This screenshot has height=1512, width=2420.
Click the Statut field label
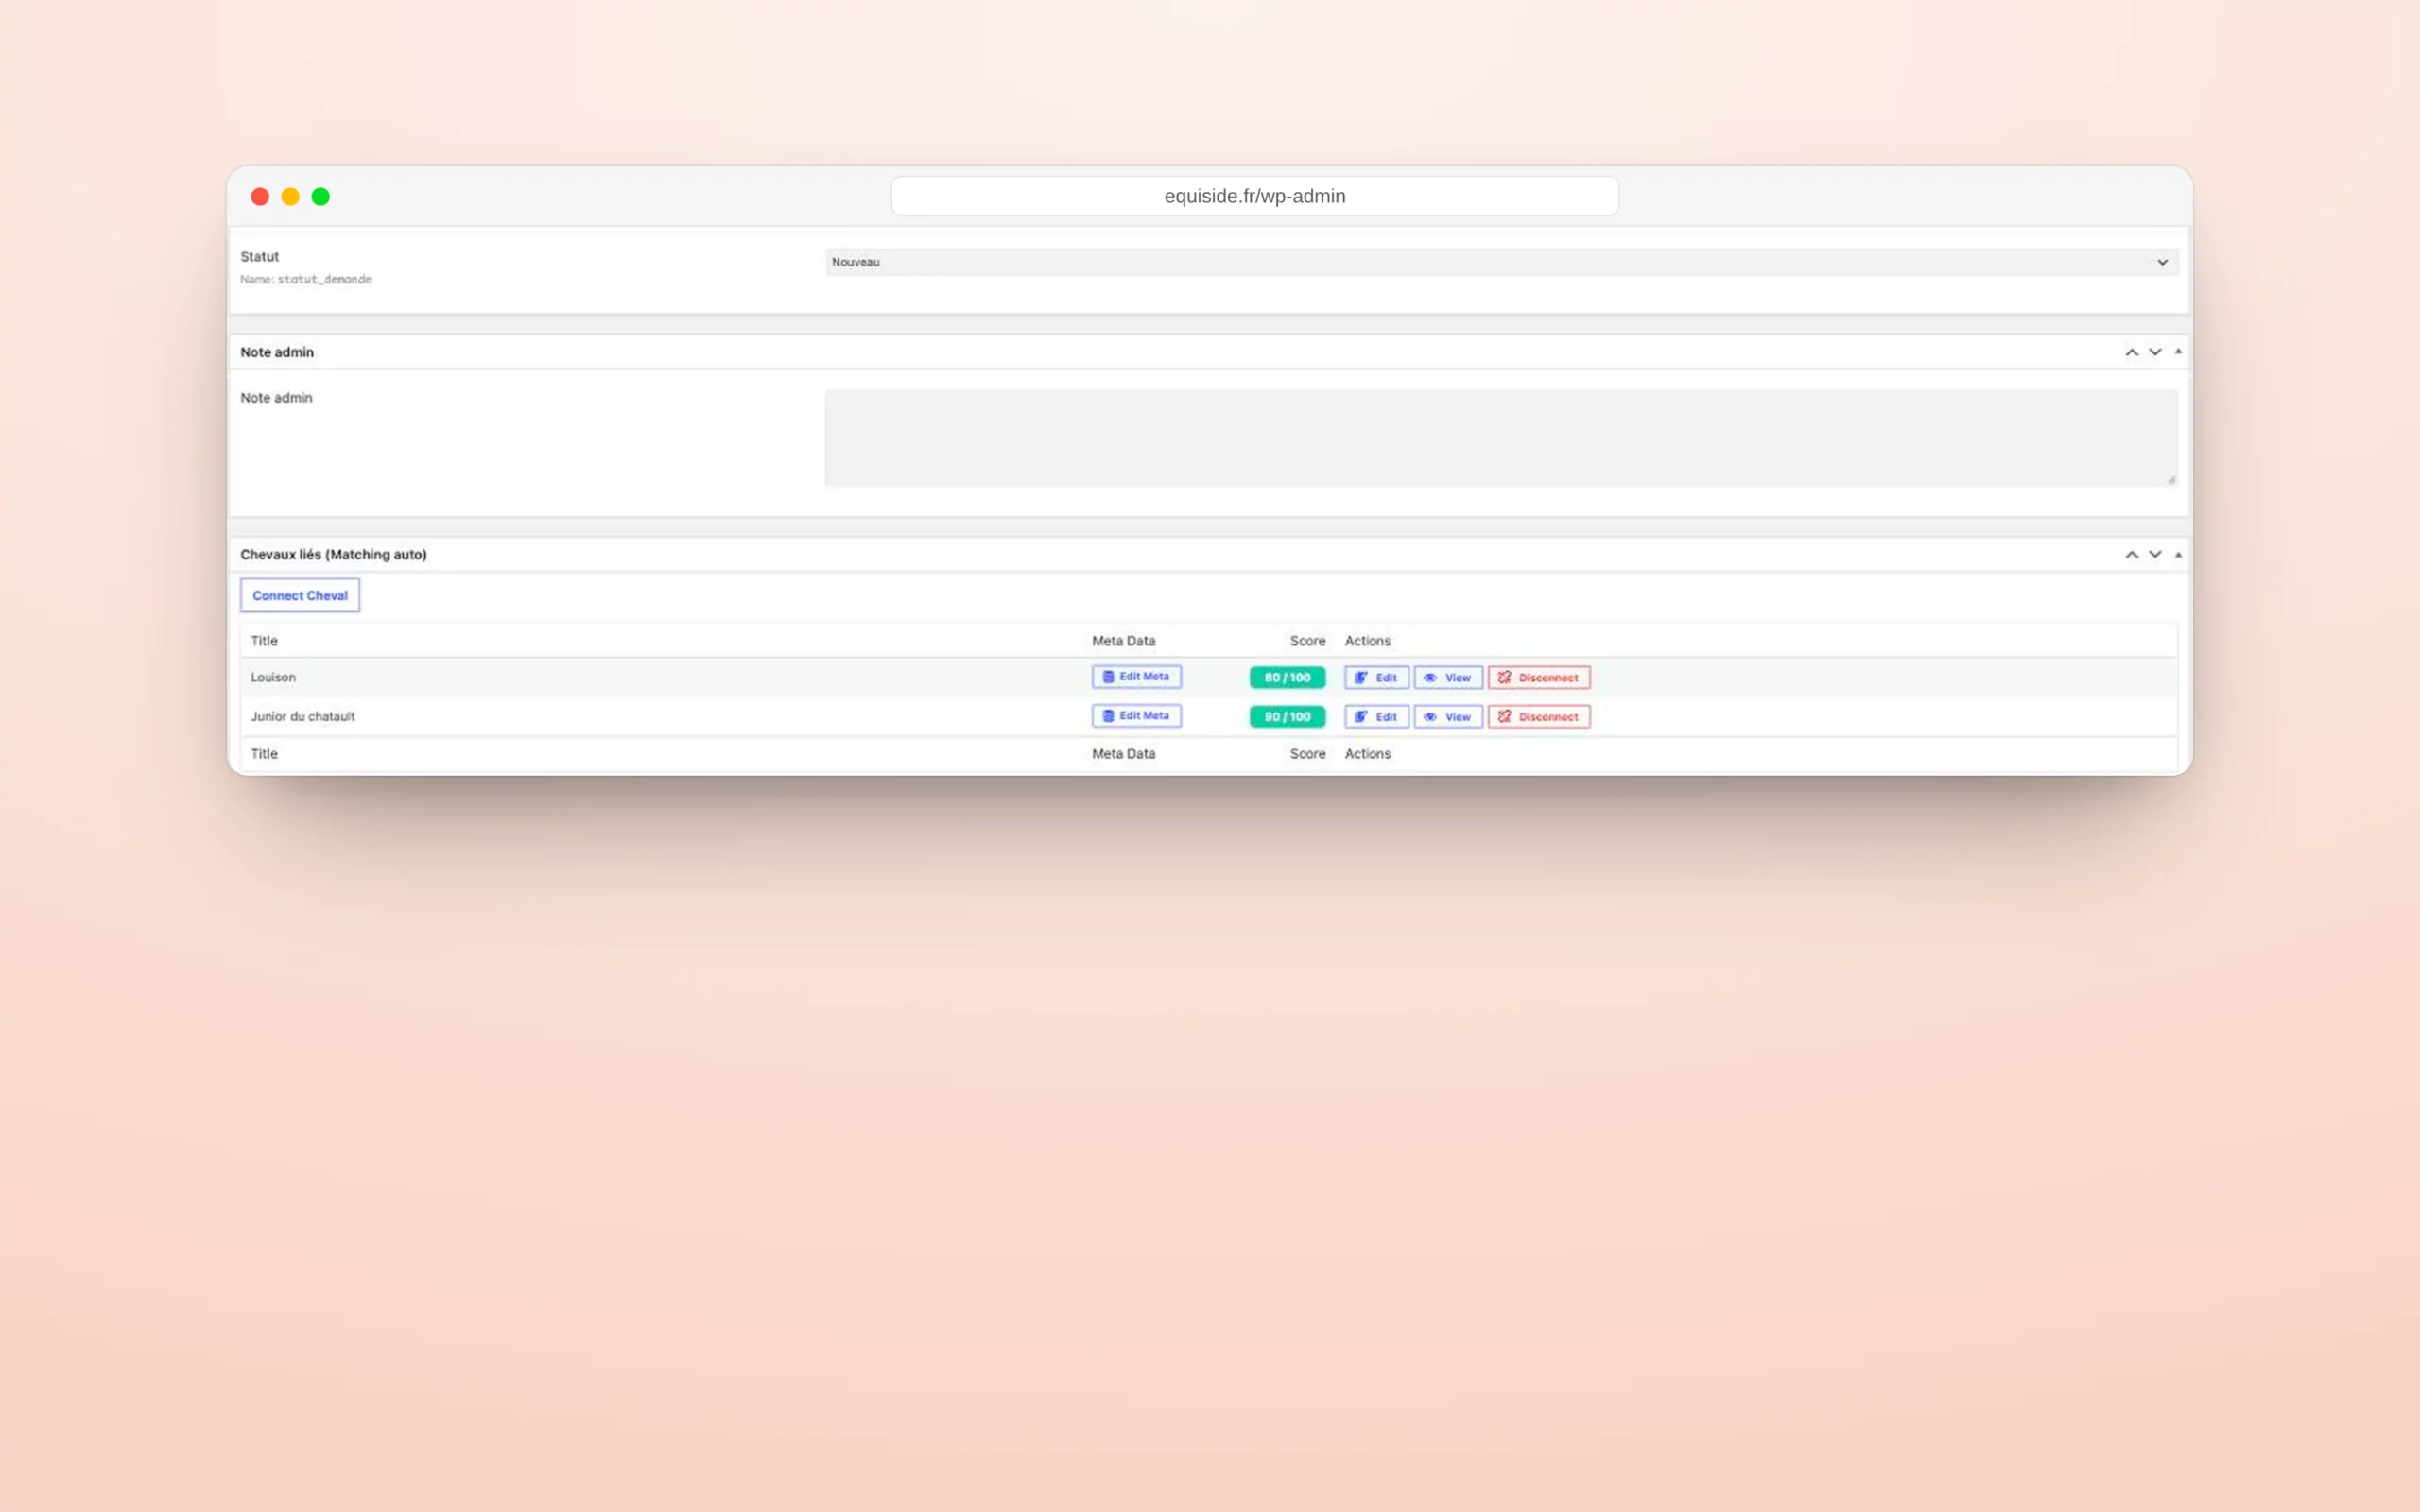click(260, 257)
